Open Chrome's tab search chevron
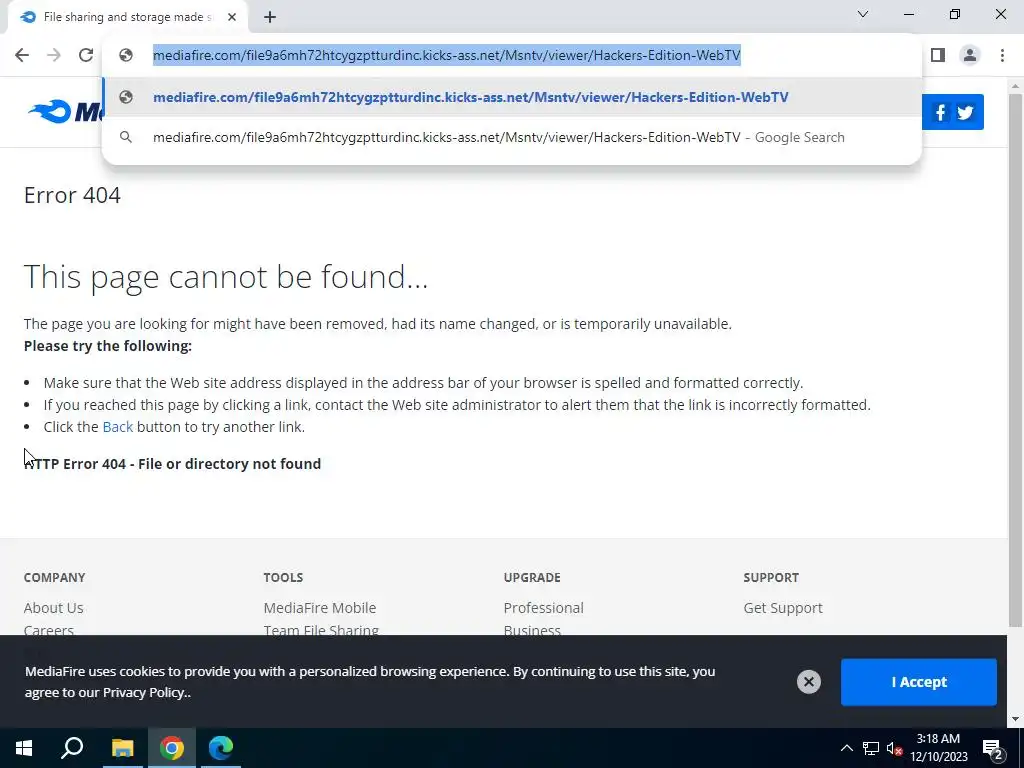Screen dimensions: 1024x768 [x=863, y=14]
